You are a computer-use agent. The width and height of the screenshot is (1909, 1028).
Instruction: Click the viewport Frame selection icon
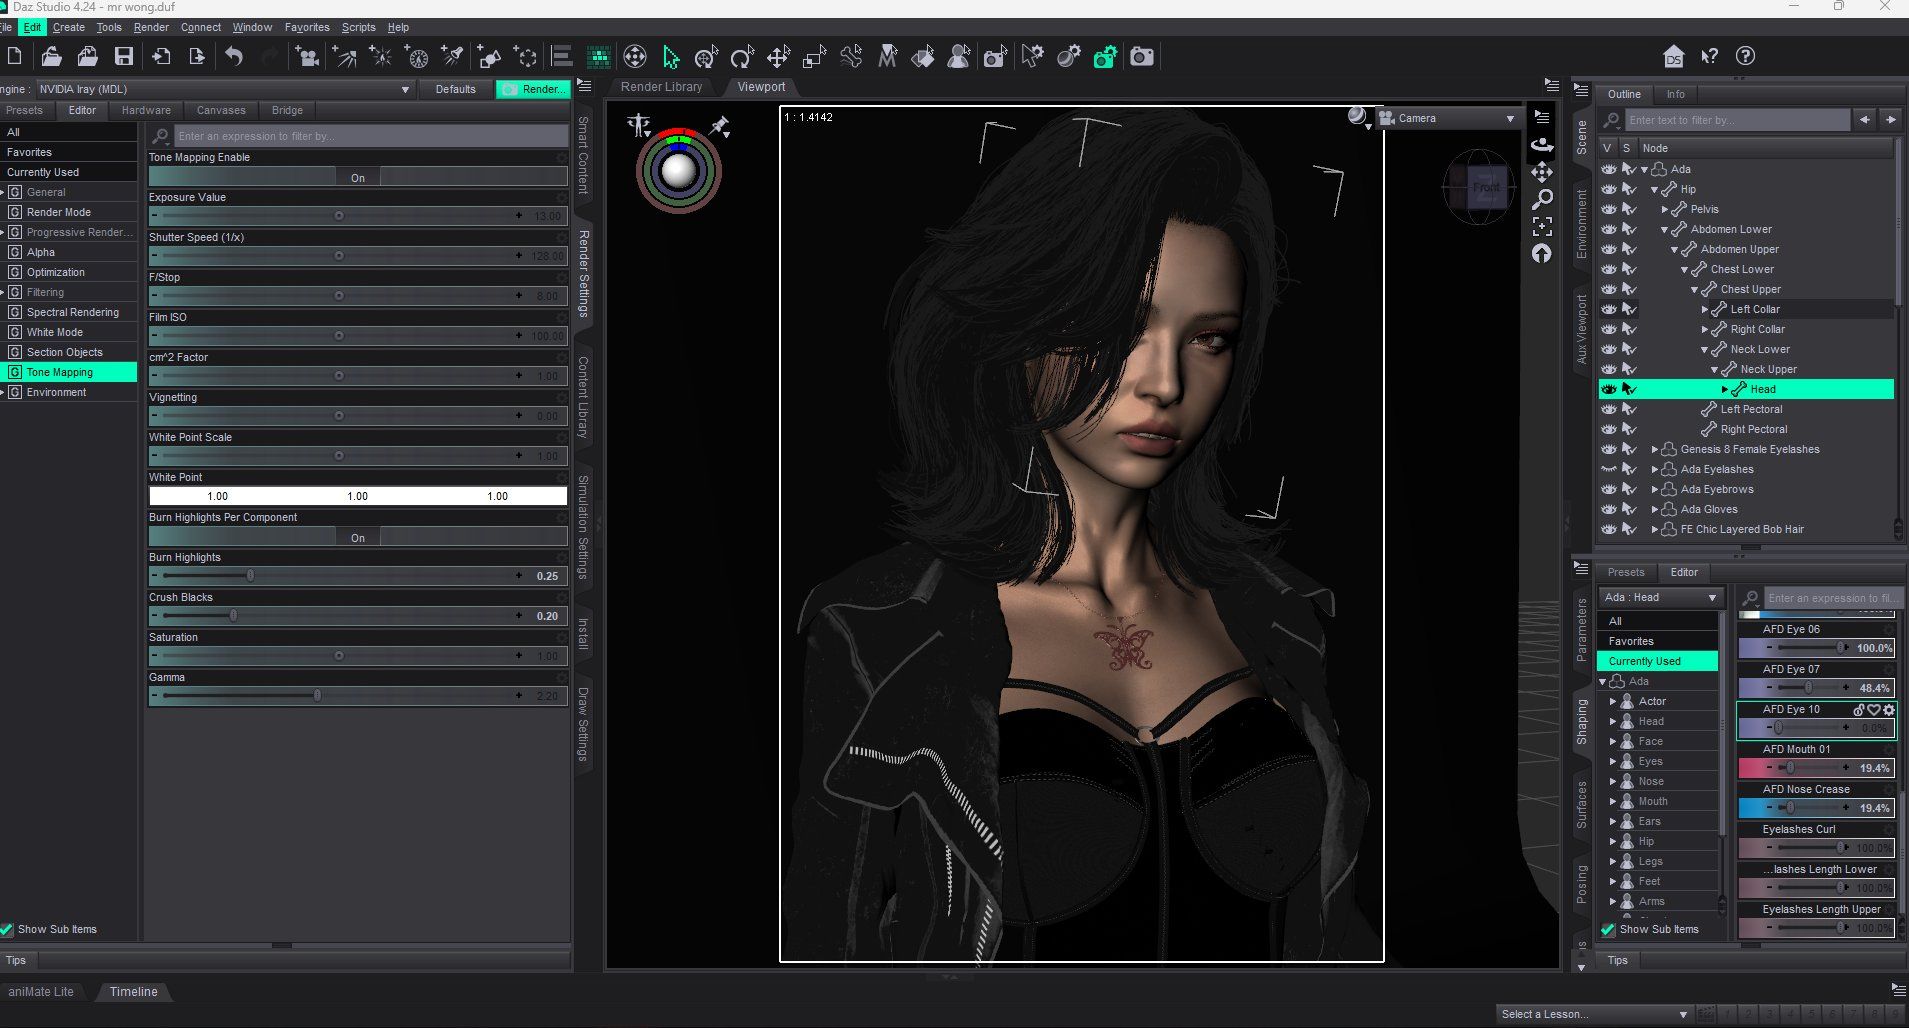pos(1542,226)
